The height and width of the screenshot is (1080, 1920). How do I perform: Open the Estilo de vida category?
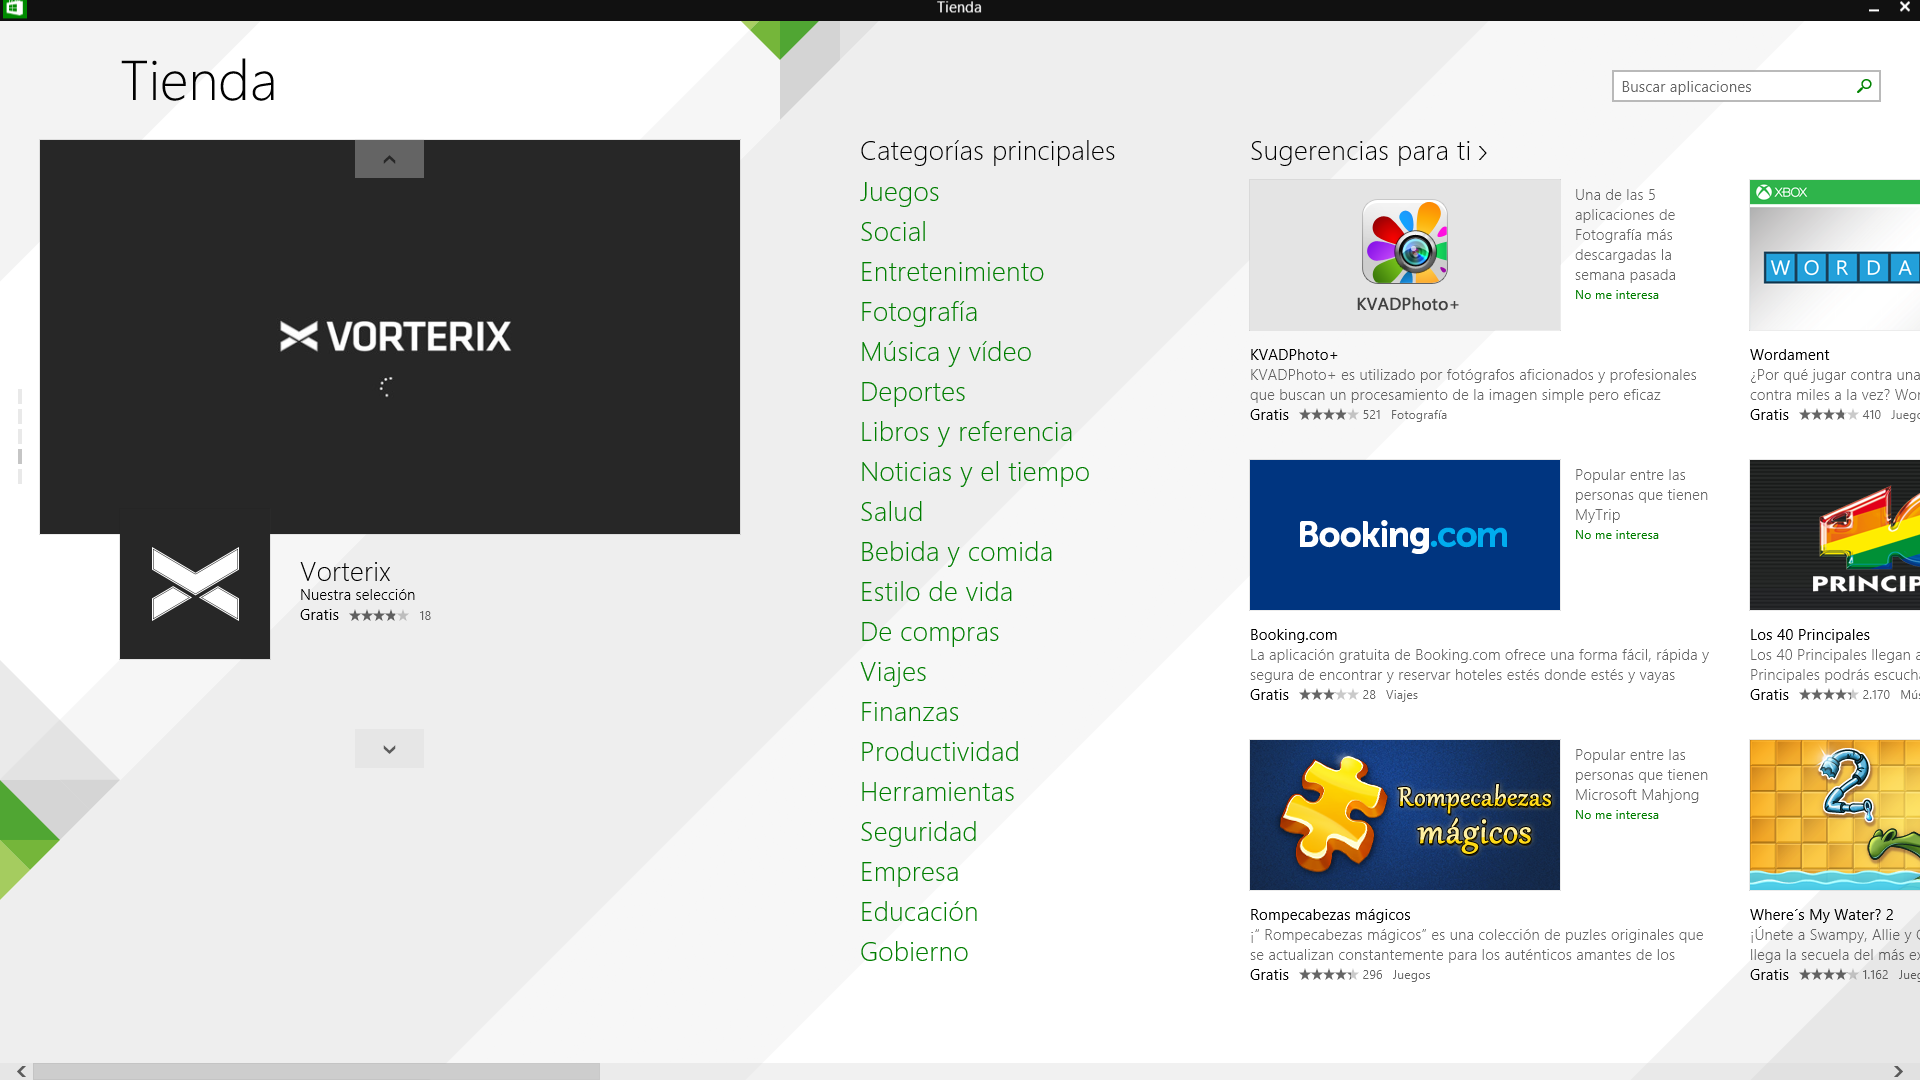click(936, 592)
